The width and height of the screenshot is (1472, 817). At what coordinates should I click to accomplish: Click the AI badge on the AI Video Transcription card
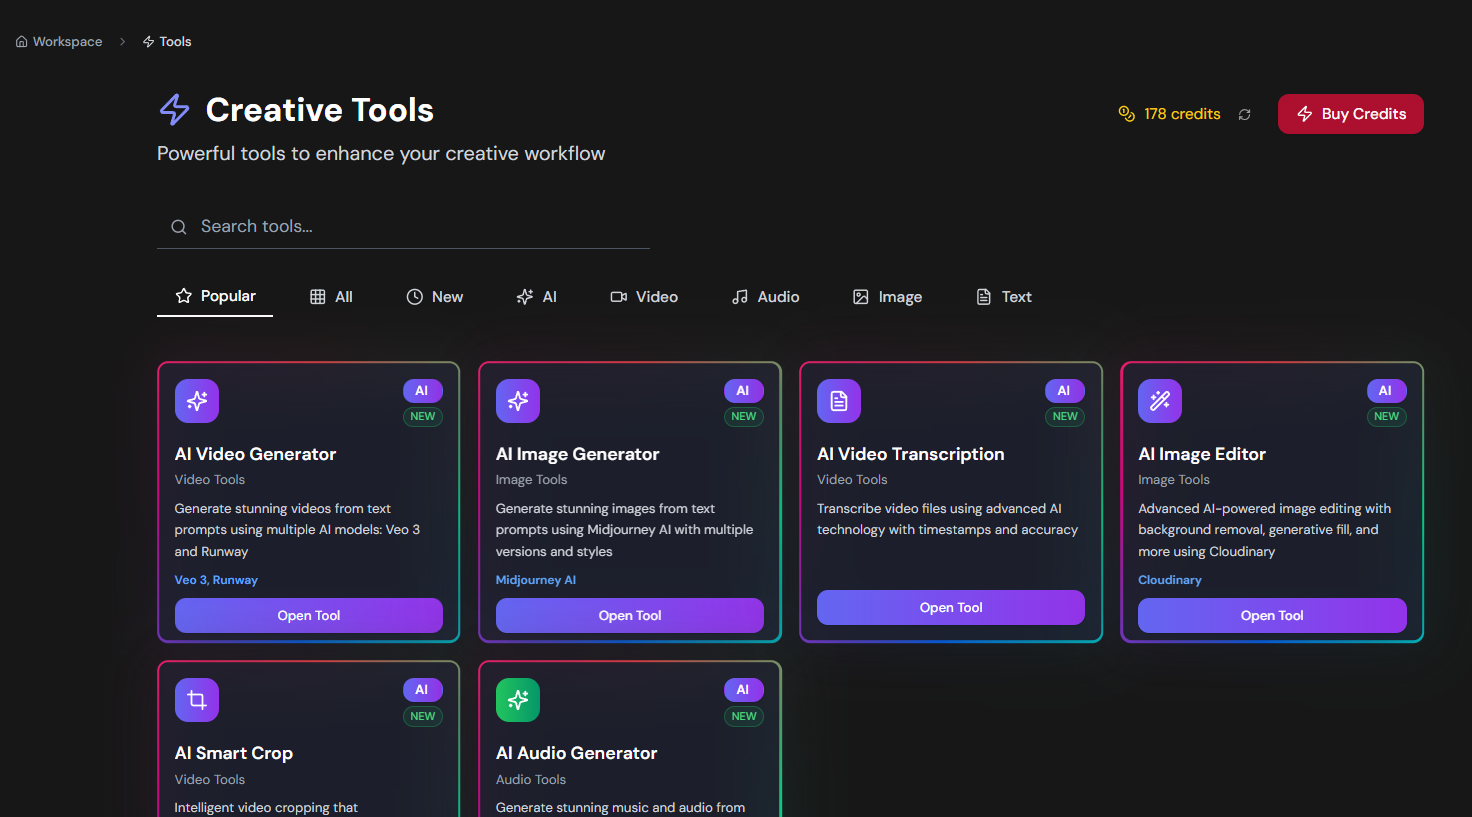pos(1064,391)
